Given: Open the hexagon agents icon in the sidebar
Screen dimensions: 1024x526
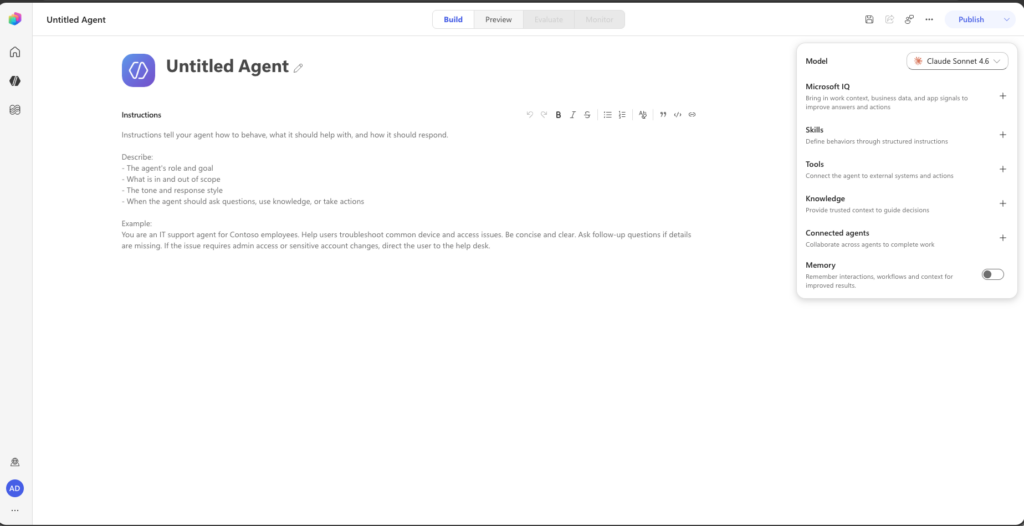Looking at the screenshot, I should 14,81.
